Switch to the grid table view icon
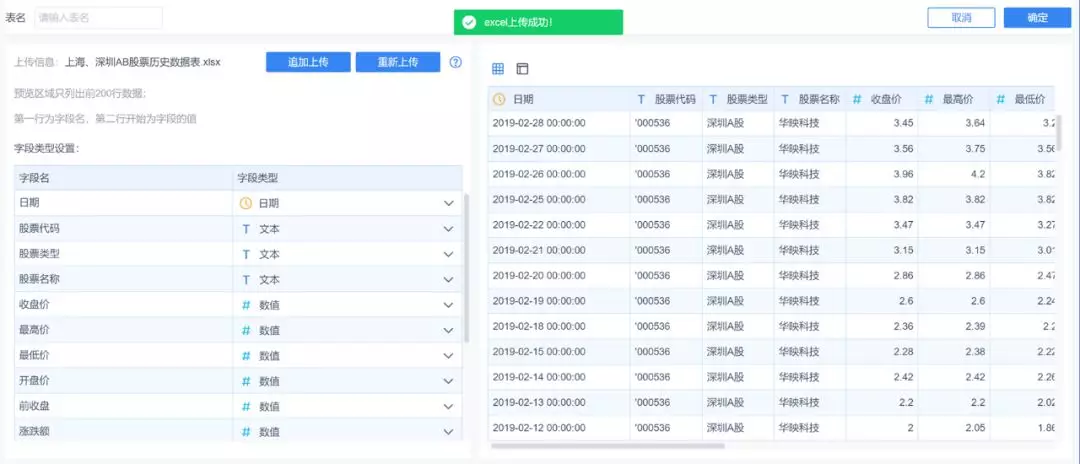 point(498,68)
